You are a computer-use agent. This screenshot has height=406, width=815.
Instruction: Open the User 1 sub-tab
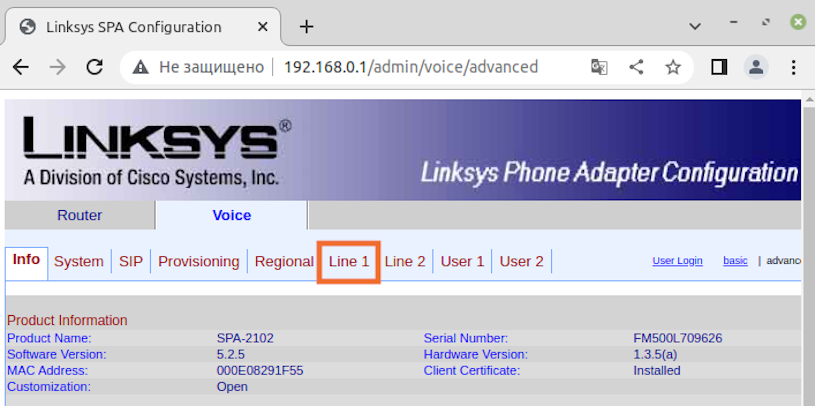point(462,261)
